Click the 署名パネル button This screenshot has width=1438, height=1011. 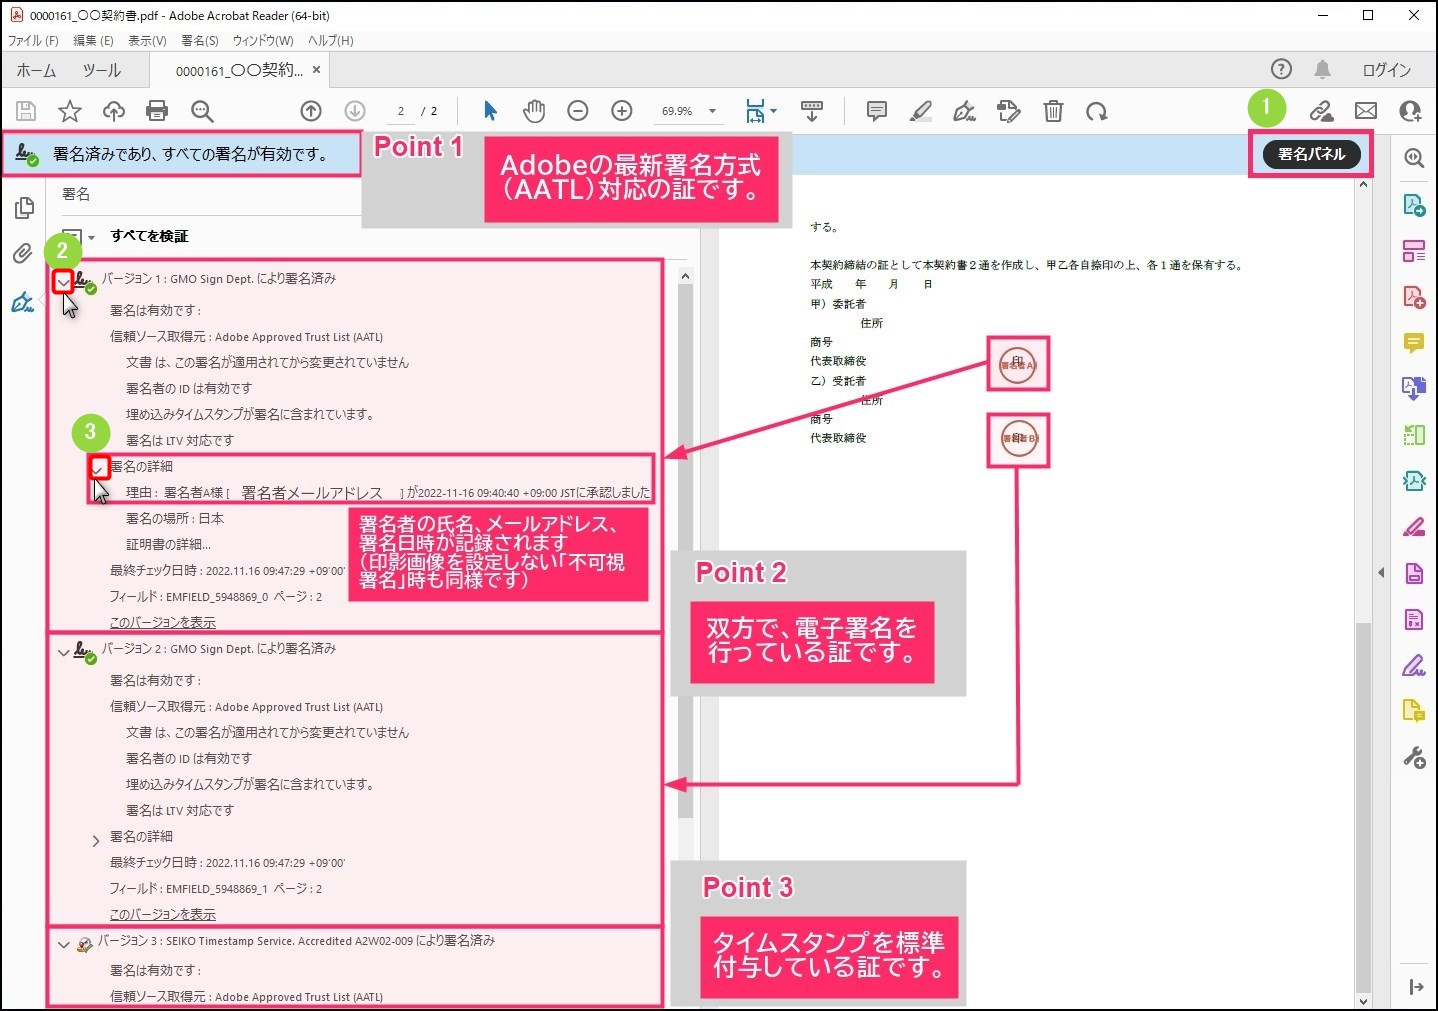[1311, 154]
